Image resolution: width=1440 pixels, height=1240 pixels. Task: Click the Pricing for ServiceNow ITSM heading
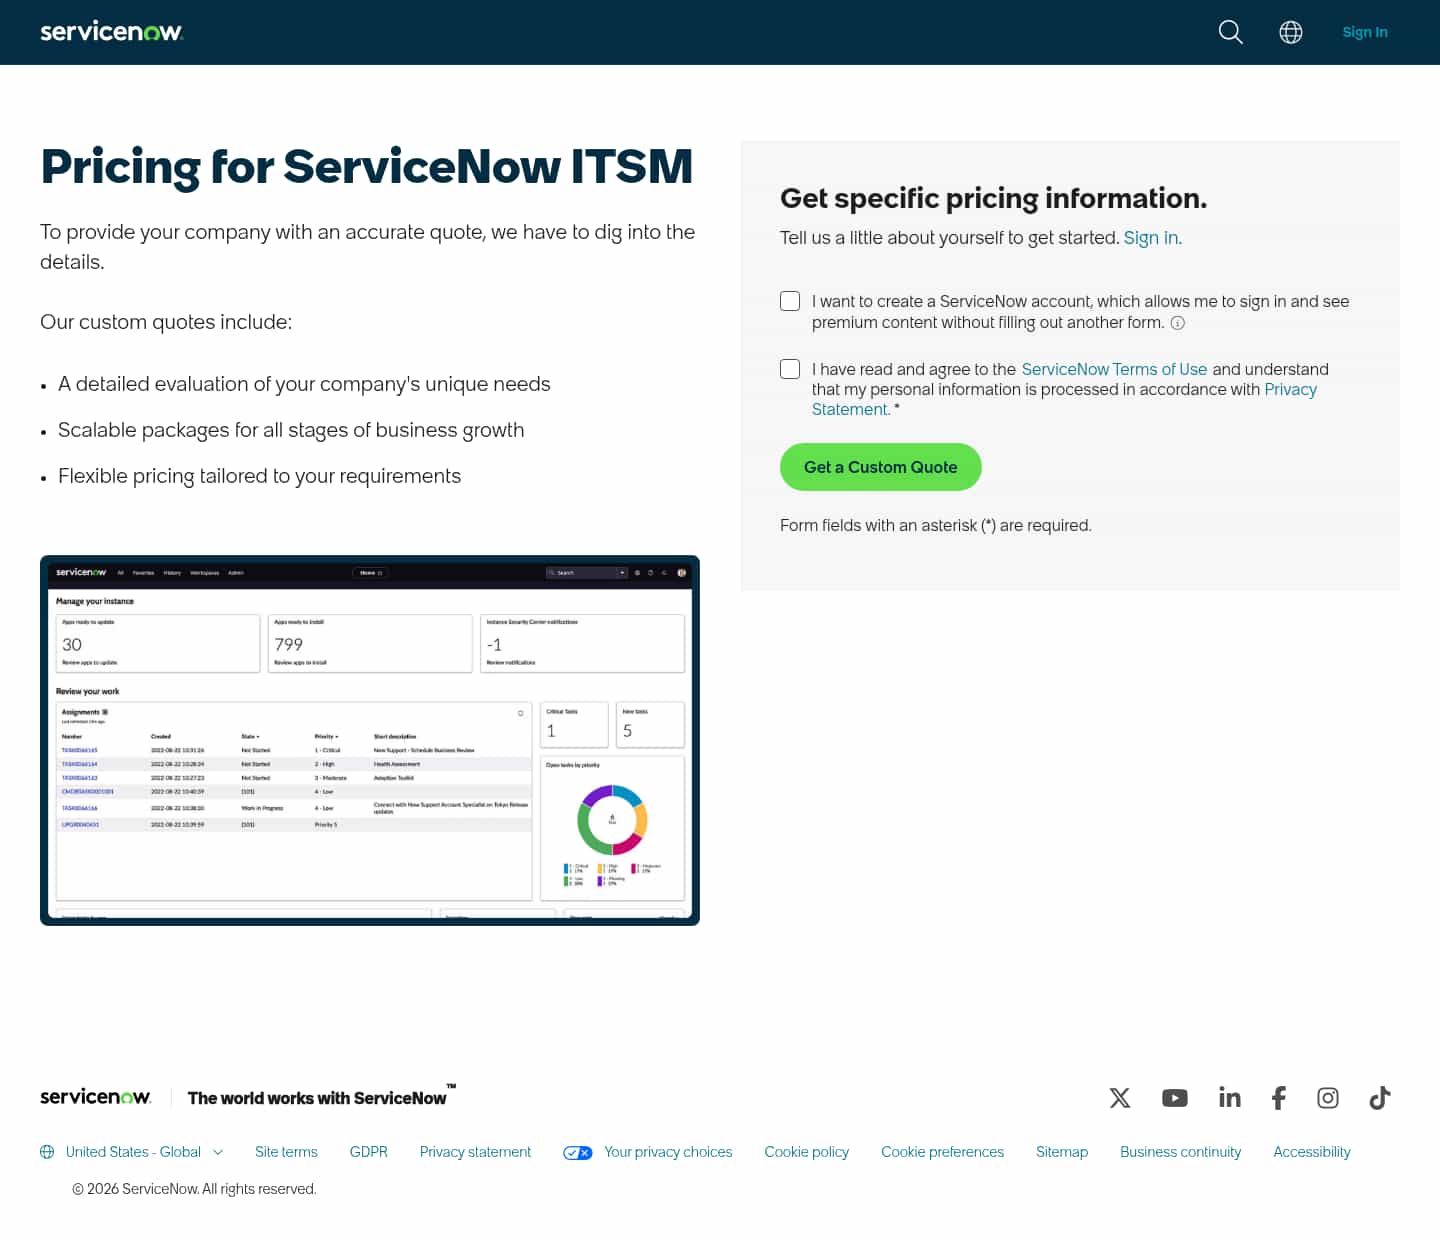coord(367,166)
